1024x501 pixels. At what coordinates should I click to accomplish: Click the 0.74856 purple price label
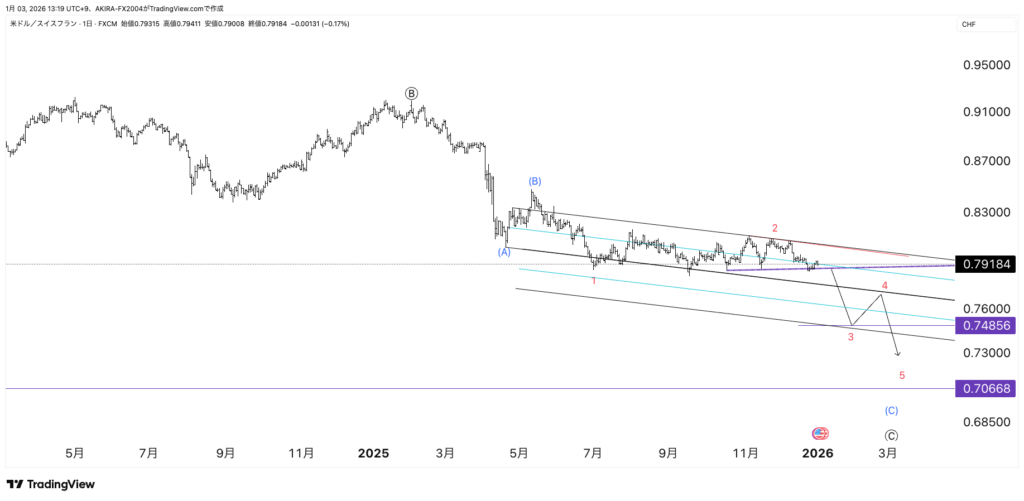click(x=987, y=326)
